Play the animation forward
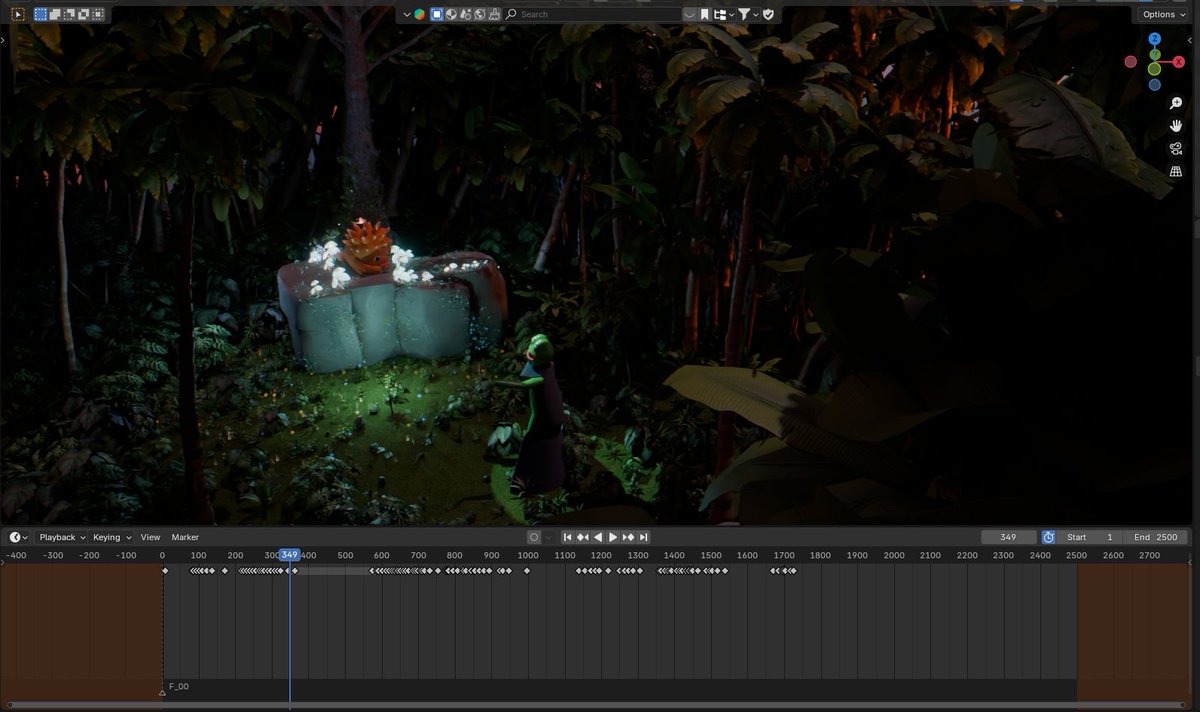This screenshot has width=1200, height=712. pyautogui.click(x=613, y=537)
